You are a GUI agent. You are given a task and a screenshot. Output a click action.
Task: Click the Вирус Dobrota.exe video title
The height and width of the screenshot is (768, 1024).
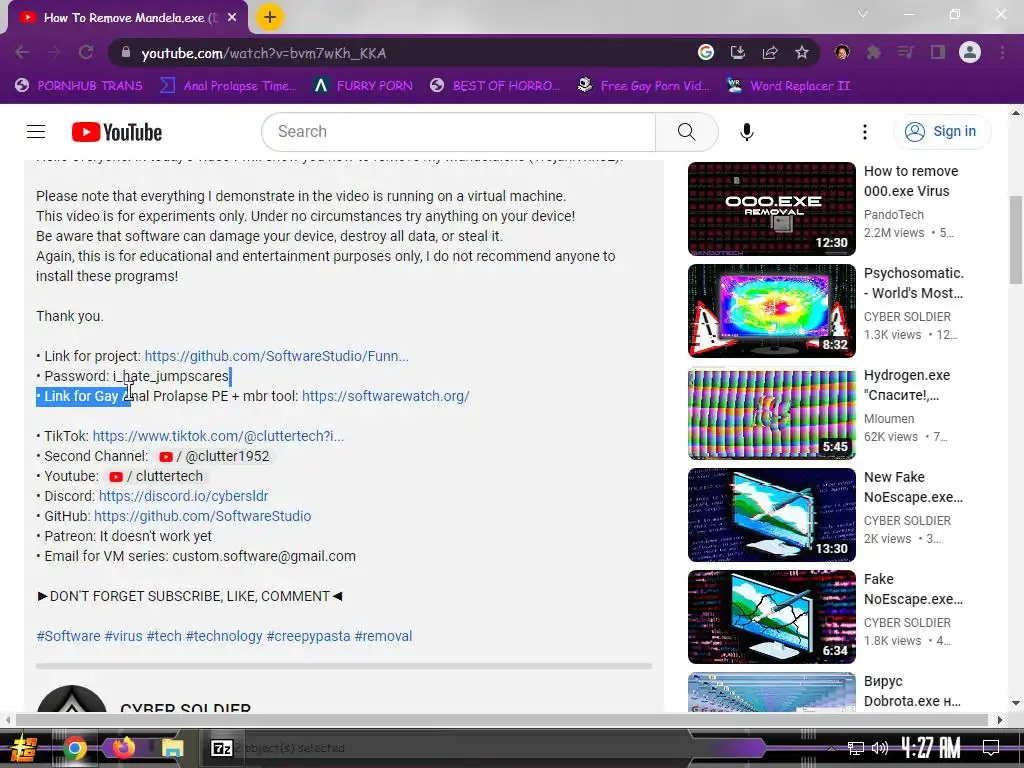tap(912, 691)
